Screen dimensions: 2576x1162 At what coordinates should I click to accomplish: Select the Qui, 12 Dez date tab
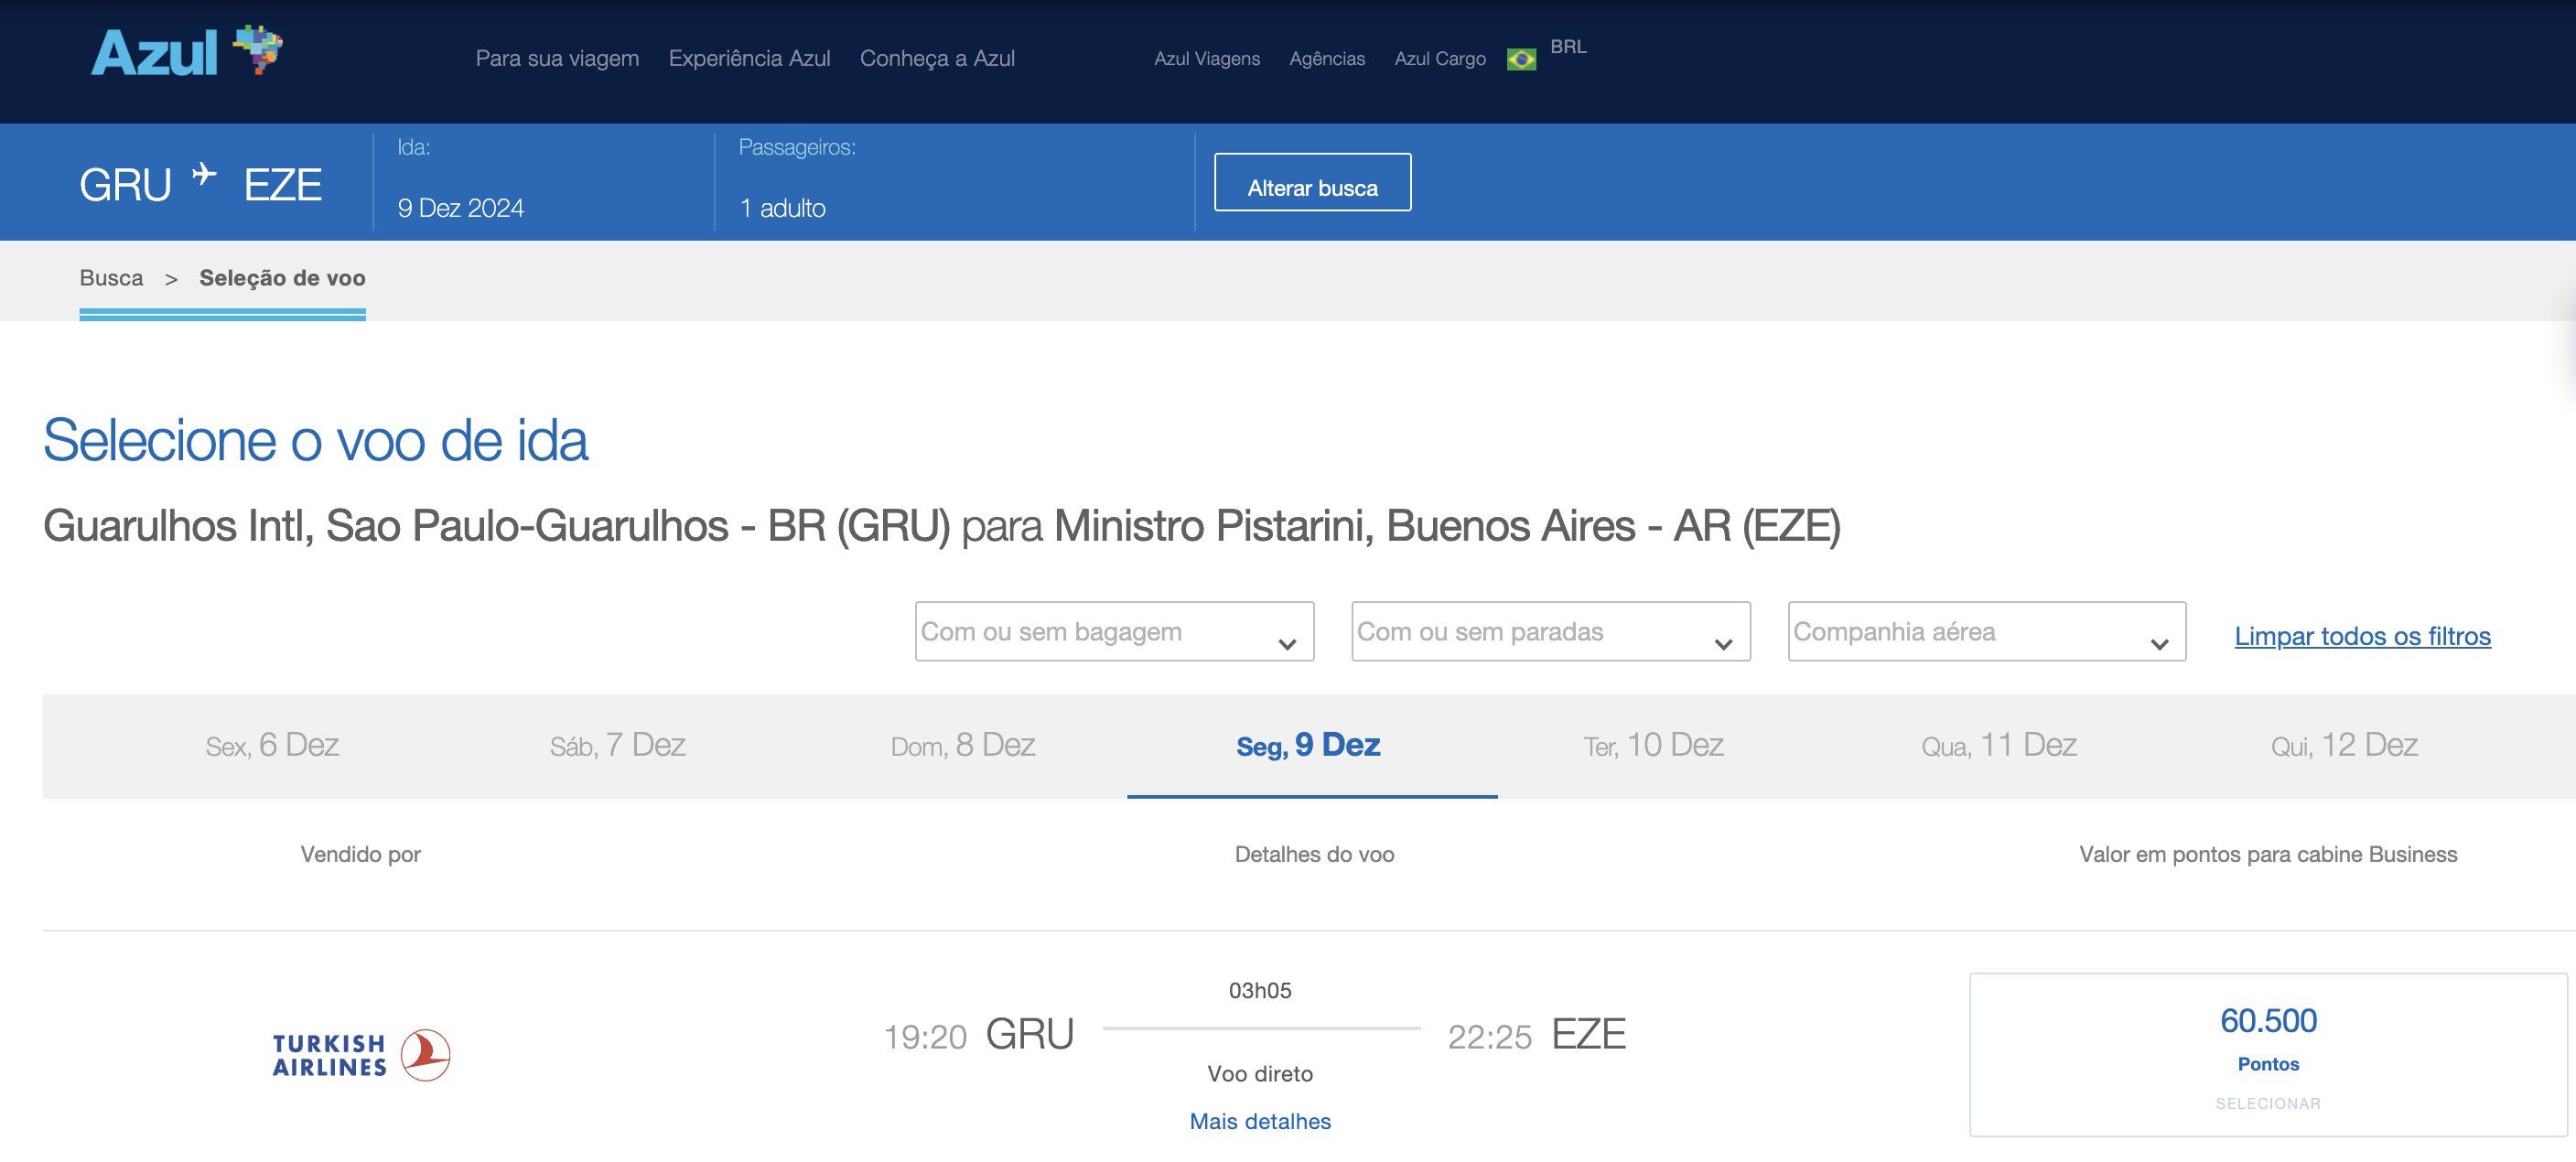coord(2343,746)
